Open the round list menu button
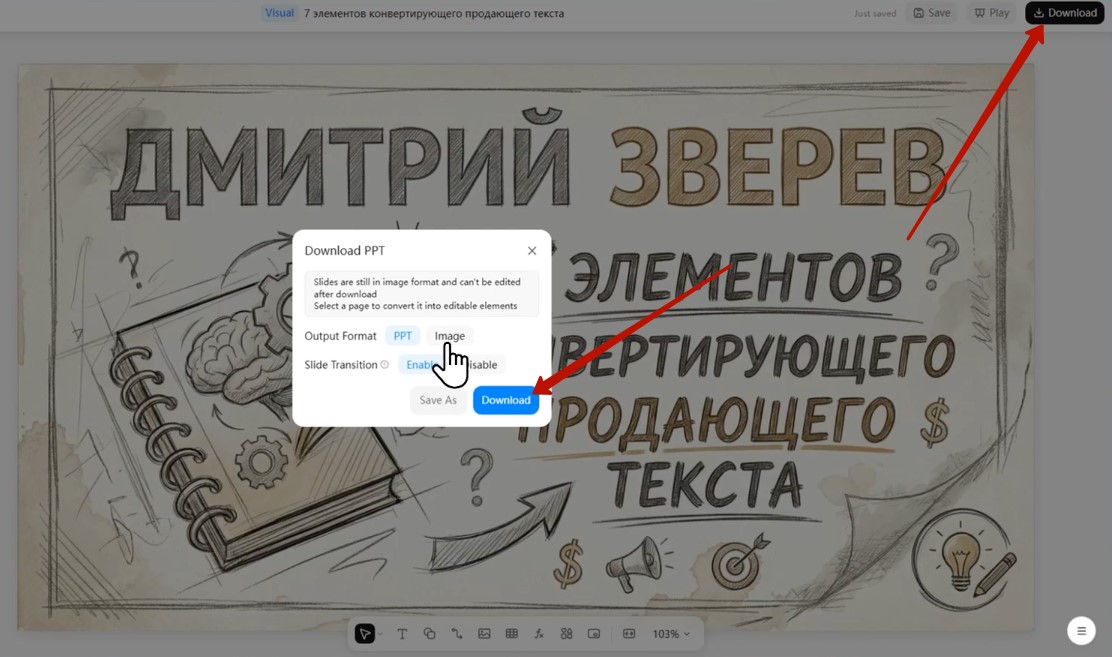 point(1081,631)
